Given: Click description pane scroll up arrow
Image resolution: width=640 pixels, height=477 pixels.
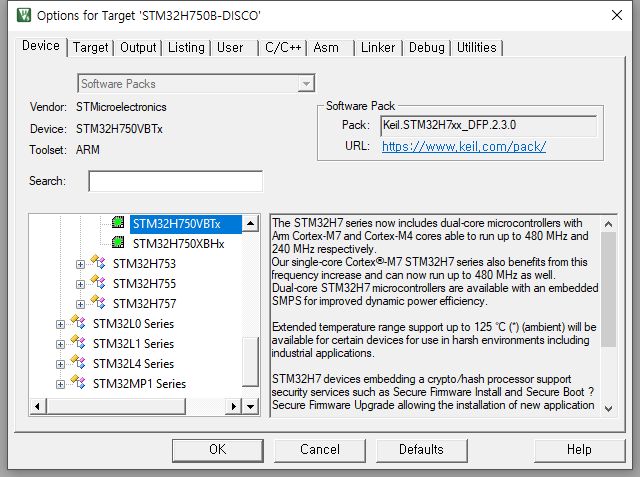Looking at the screenshot, I should 609,224.
